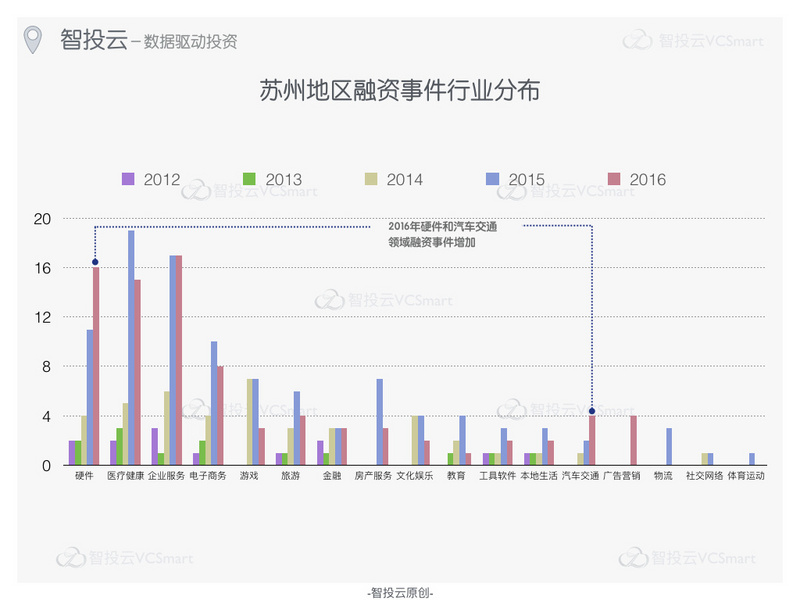This screenshot has height=600, width=800.
Task: Click the tallest 2015 bar in 医疗健康
Action: click(x=131, y=348)
